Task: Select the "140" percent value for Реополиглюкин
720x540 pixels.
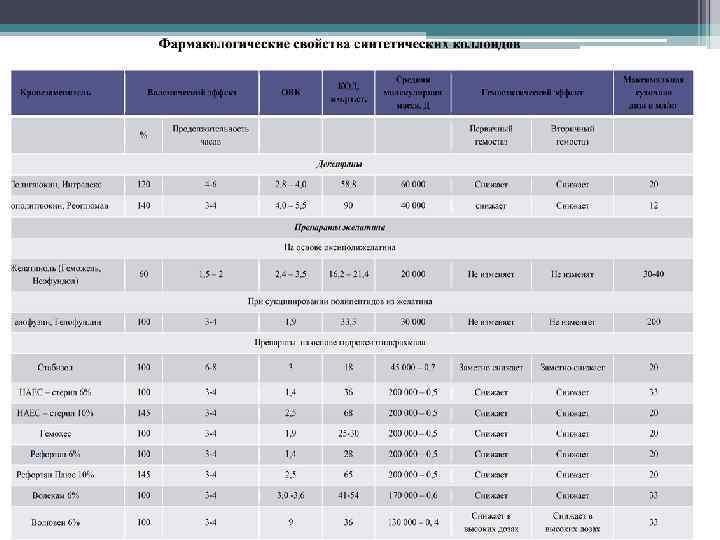Action: [143, 206]
